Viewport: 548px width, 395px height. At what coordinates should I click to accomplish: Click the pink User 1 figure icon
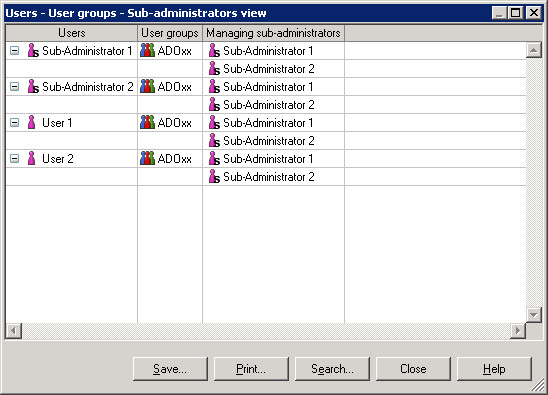click(31, 122)
